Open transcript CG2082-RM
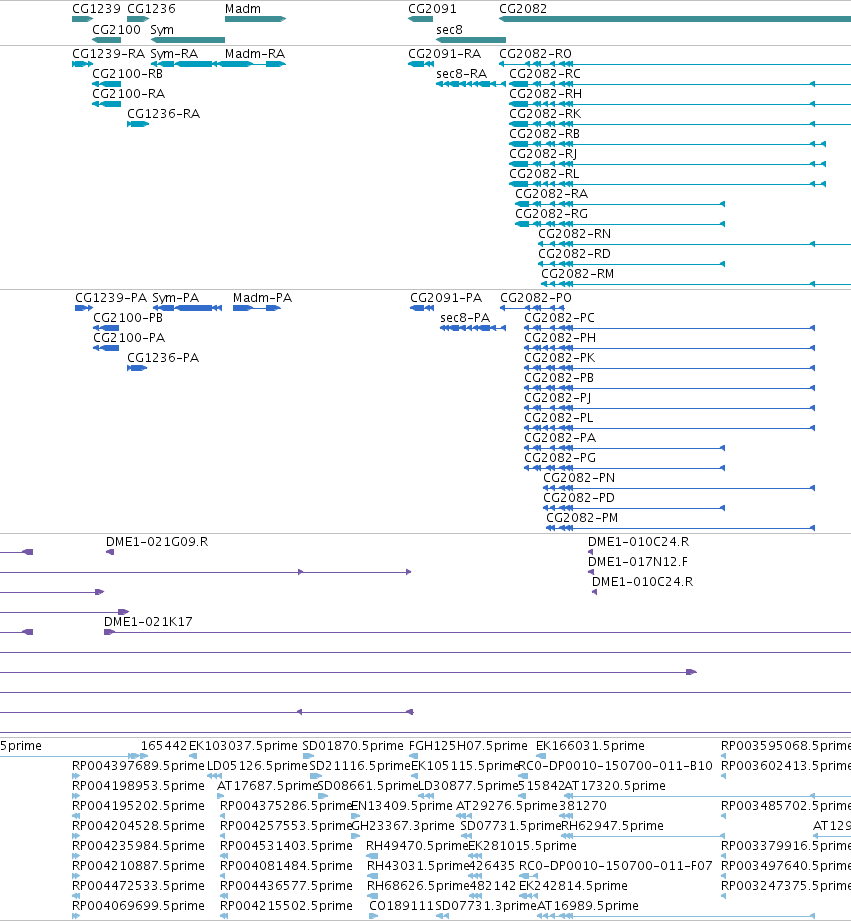Image resolution: width=851 pixels, height=921 pixels. [x=577, y=273]
